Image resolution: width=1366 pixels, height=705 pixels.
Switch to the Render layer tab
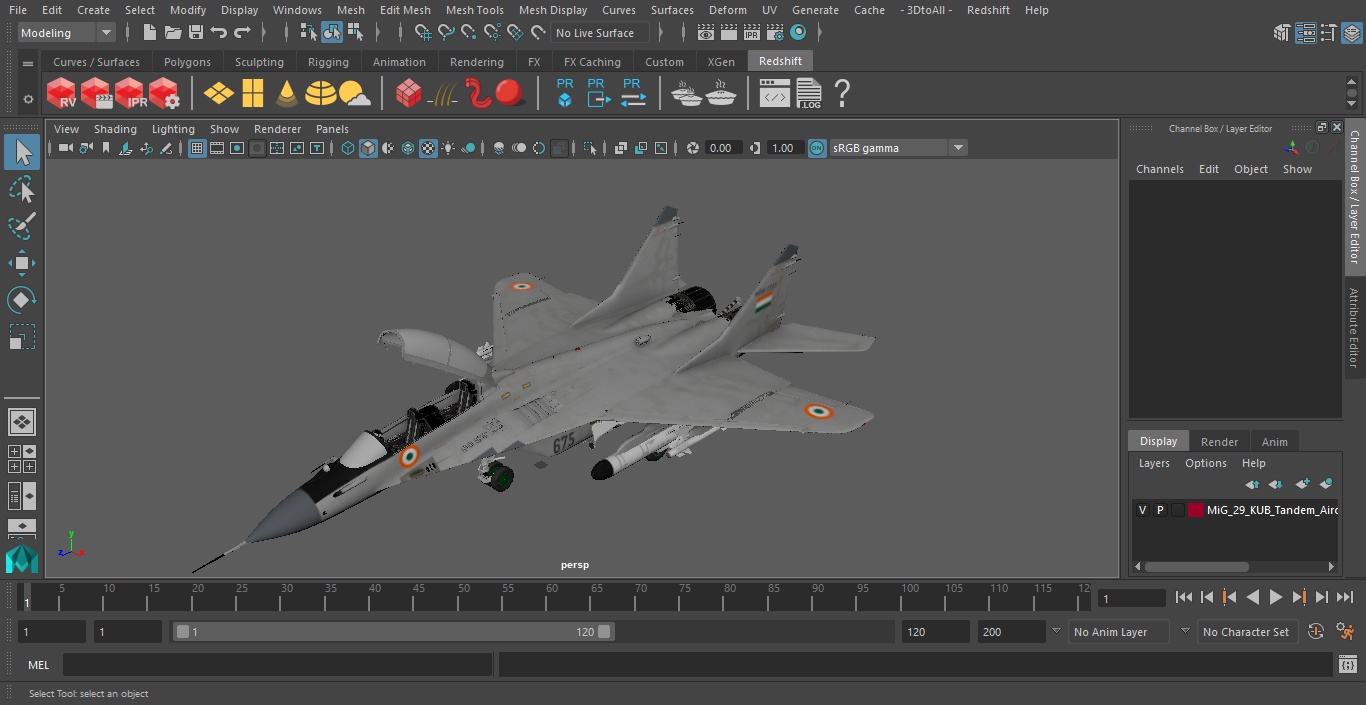[x=1219, y=442]
